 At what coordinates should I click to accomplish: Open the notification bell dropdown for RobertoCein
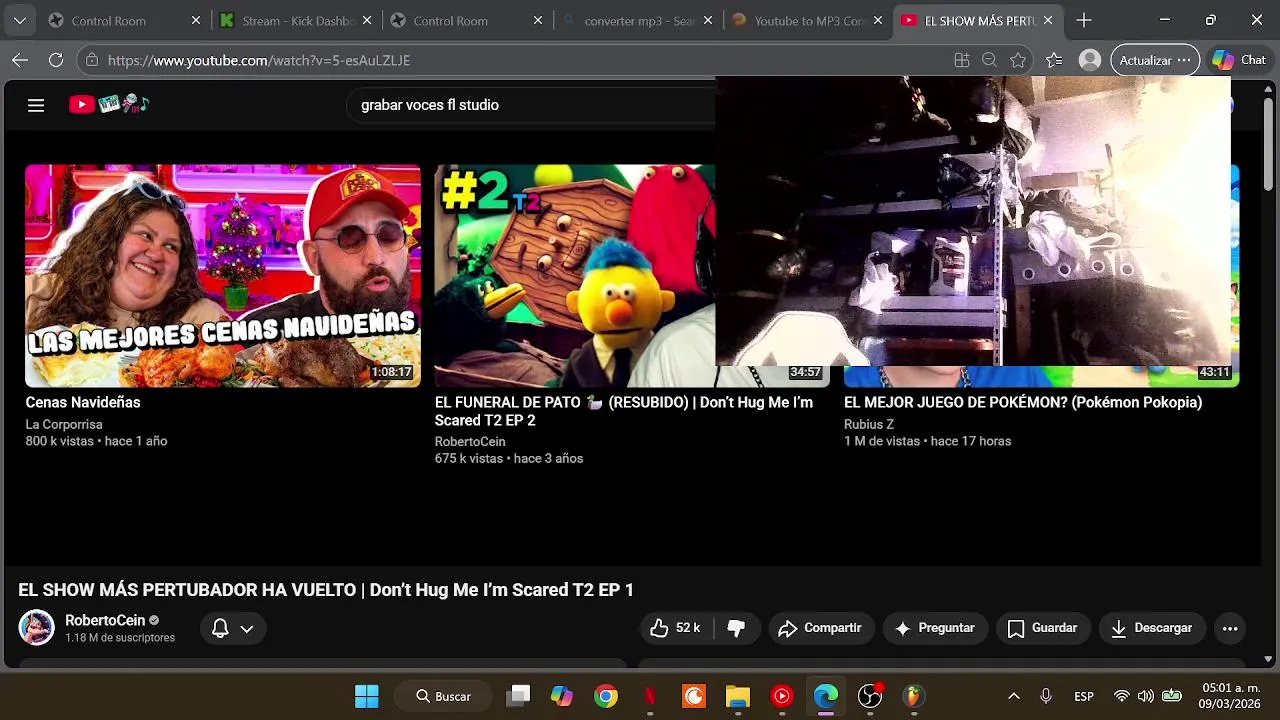coord(233,628)
